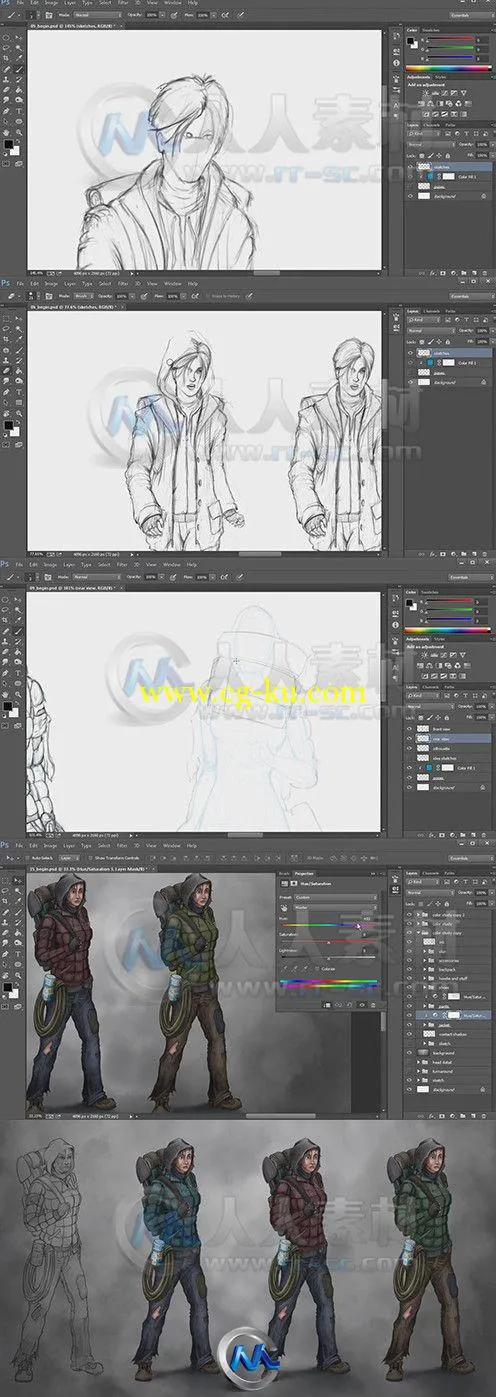
Task: Open the File menu in the 145% window
Action: [x=18, y=4]
